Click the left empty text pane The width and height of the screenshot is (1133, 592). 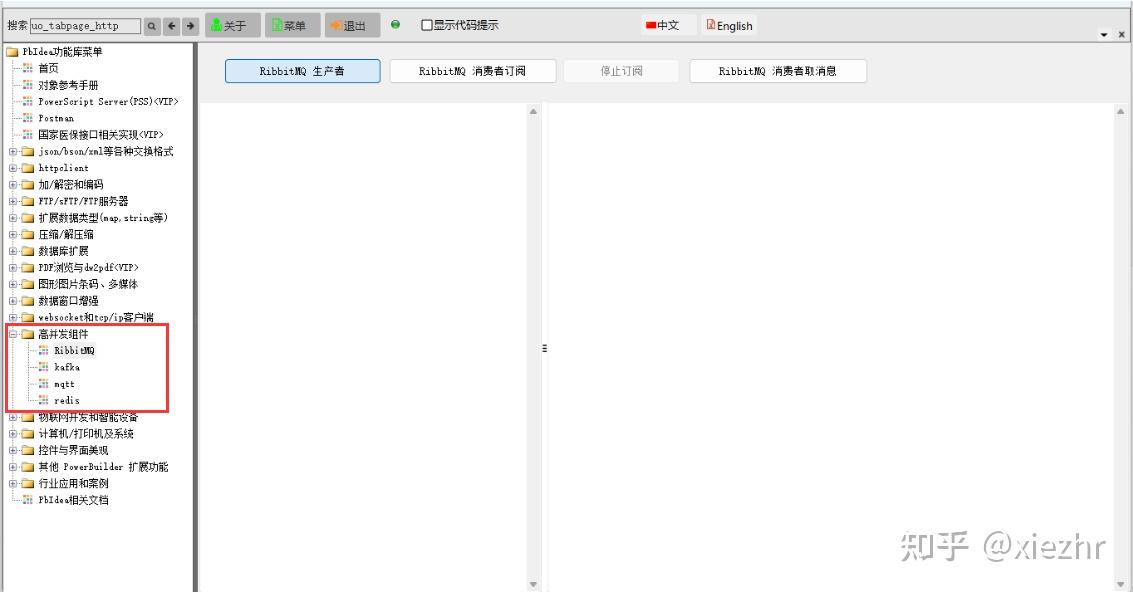[x=363, y=347]
